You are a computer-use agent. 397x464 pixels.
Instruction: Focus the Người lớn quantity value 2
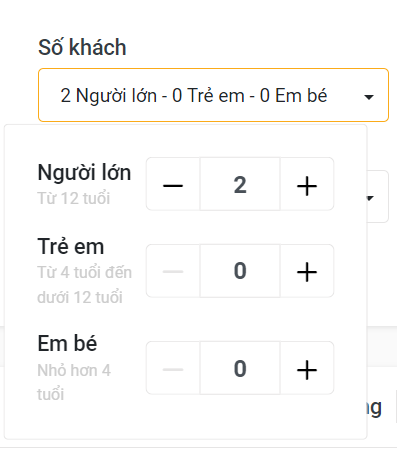point(240,184)
